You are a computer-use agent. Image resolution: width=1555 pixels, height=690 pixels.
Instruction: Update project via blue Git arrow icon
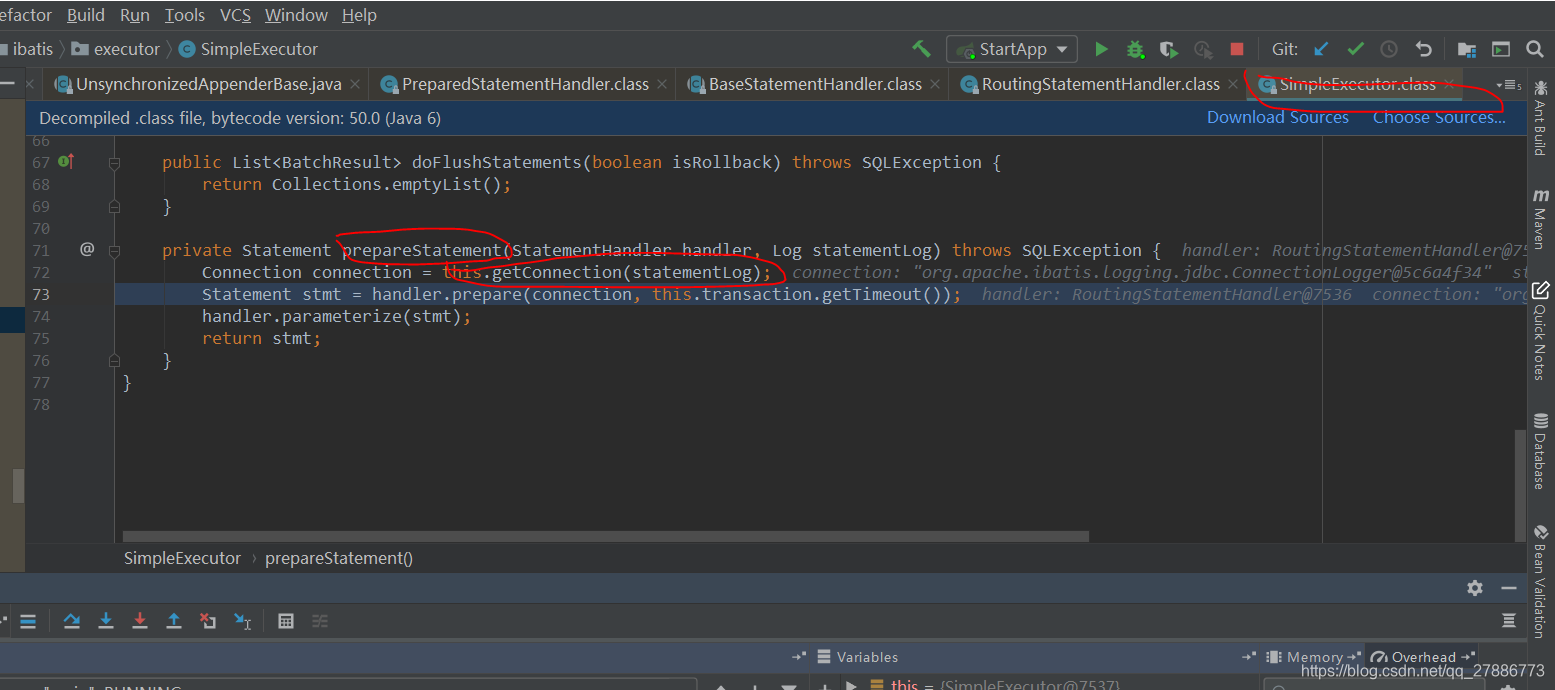[x=1322, y=48]
